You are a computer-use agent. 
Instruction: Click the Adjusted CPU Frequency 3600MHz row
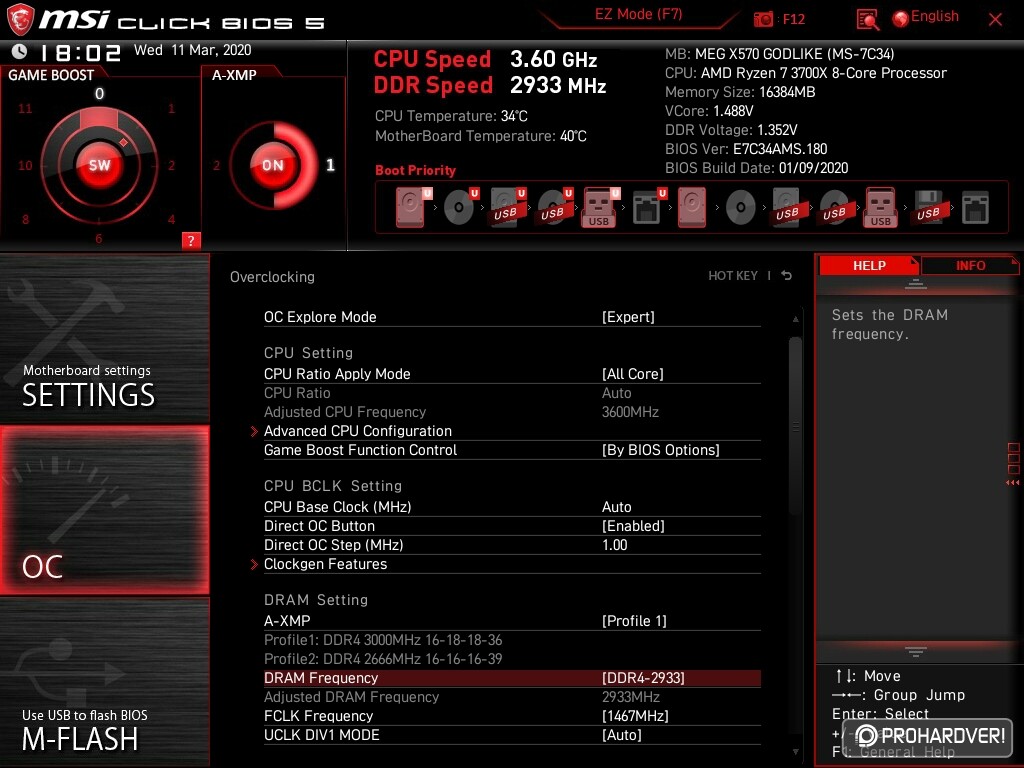(512, 412)
